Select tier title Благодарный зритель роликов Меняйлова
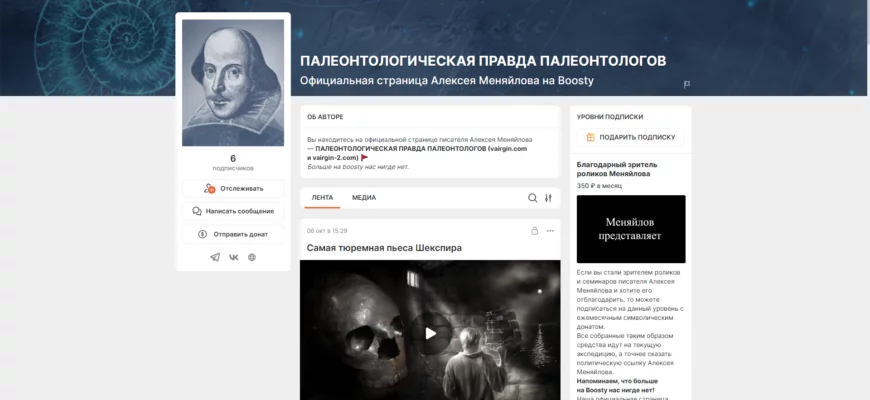This screenshot has width=870, height=400. [x=617, y=169]
